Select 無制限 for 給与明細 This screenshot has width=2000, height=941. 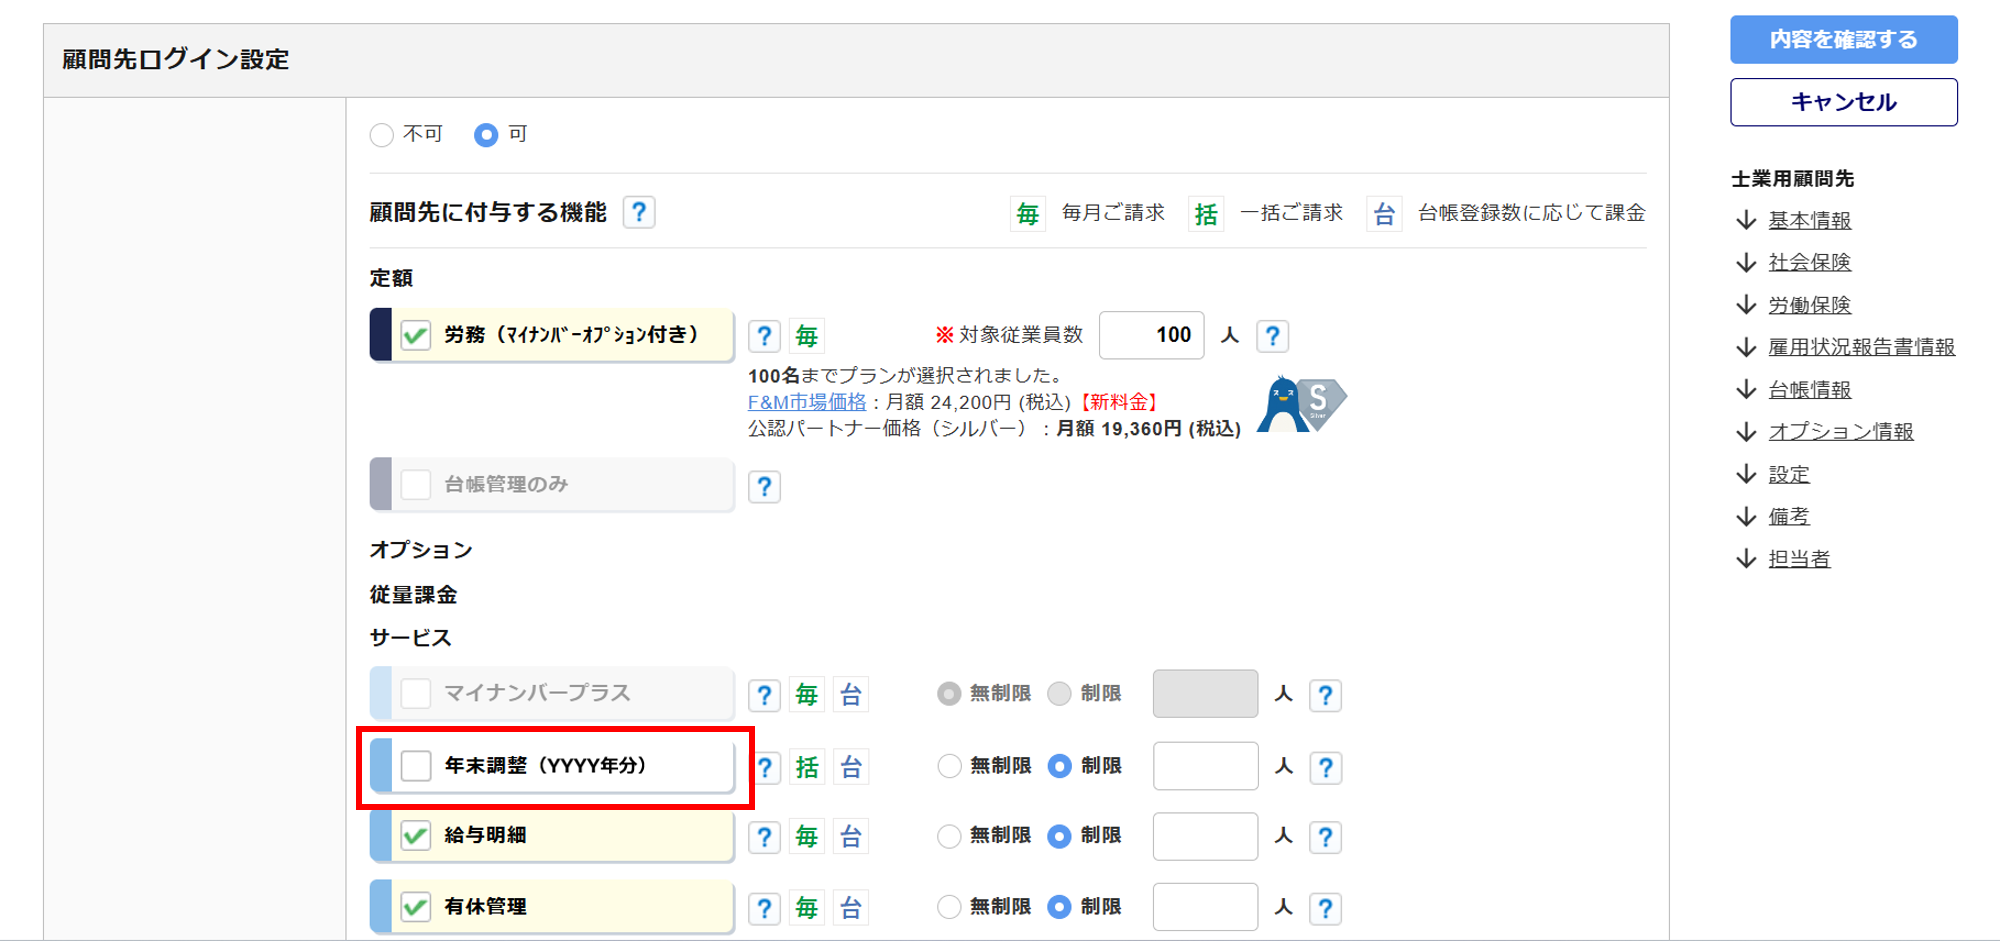point(949,836)
